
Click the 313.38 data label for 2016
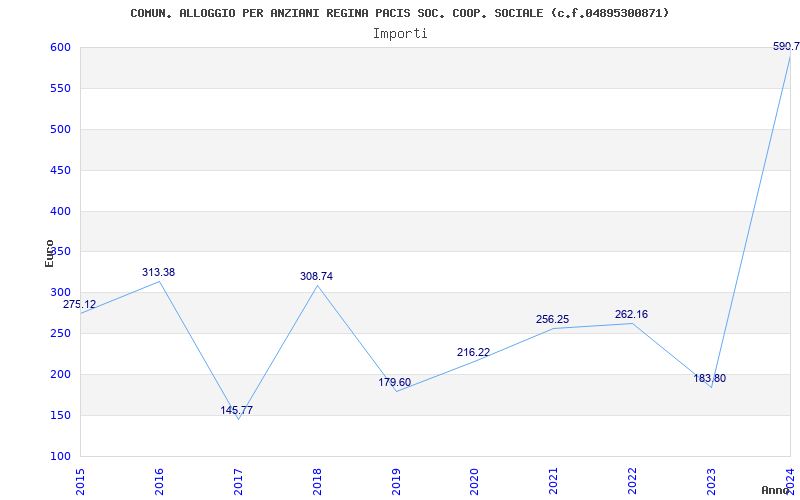point(158,272)
